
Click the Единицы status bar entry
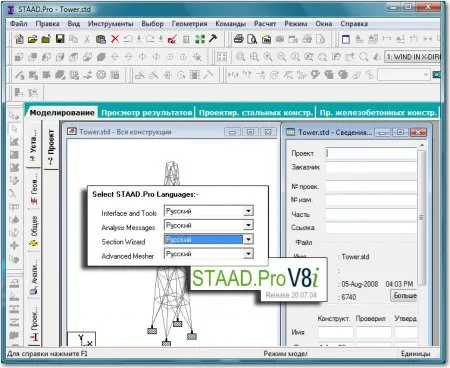coord(415,354)
